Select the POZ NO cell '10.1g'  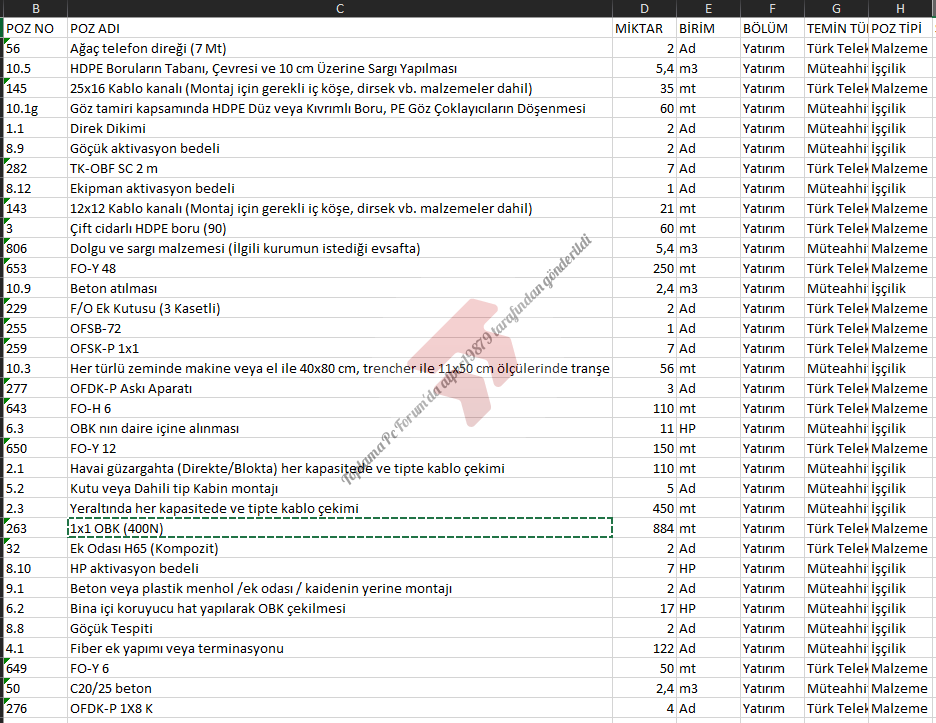tap(36, 108)
